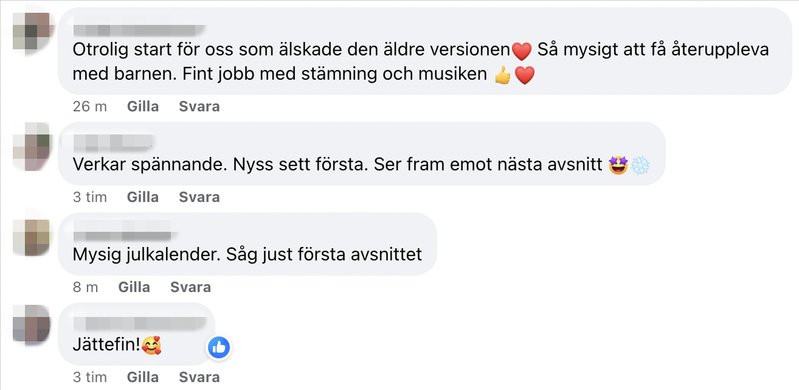Click the thumbs-up emoji after 'musiken'
799x390 pixels.
503,75
